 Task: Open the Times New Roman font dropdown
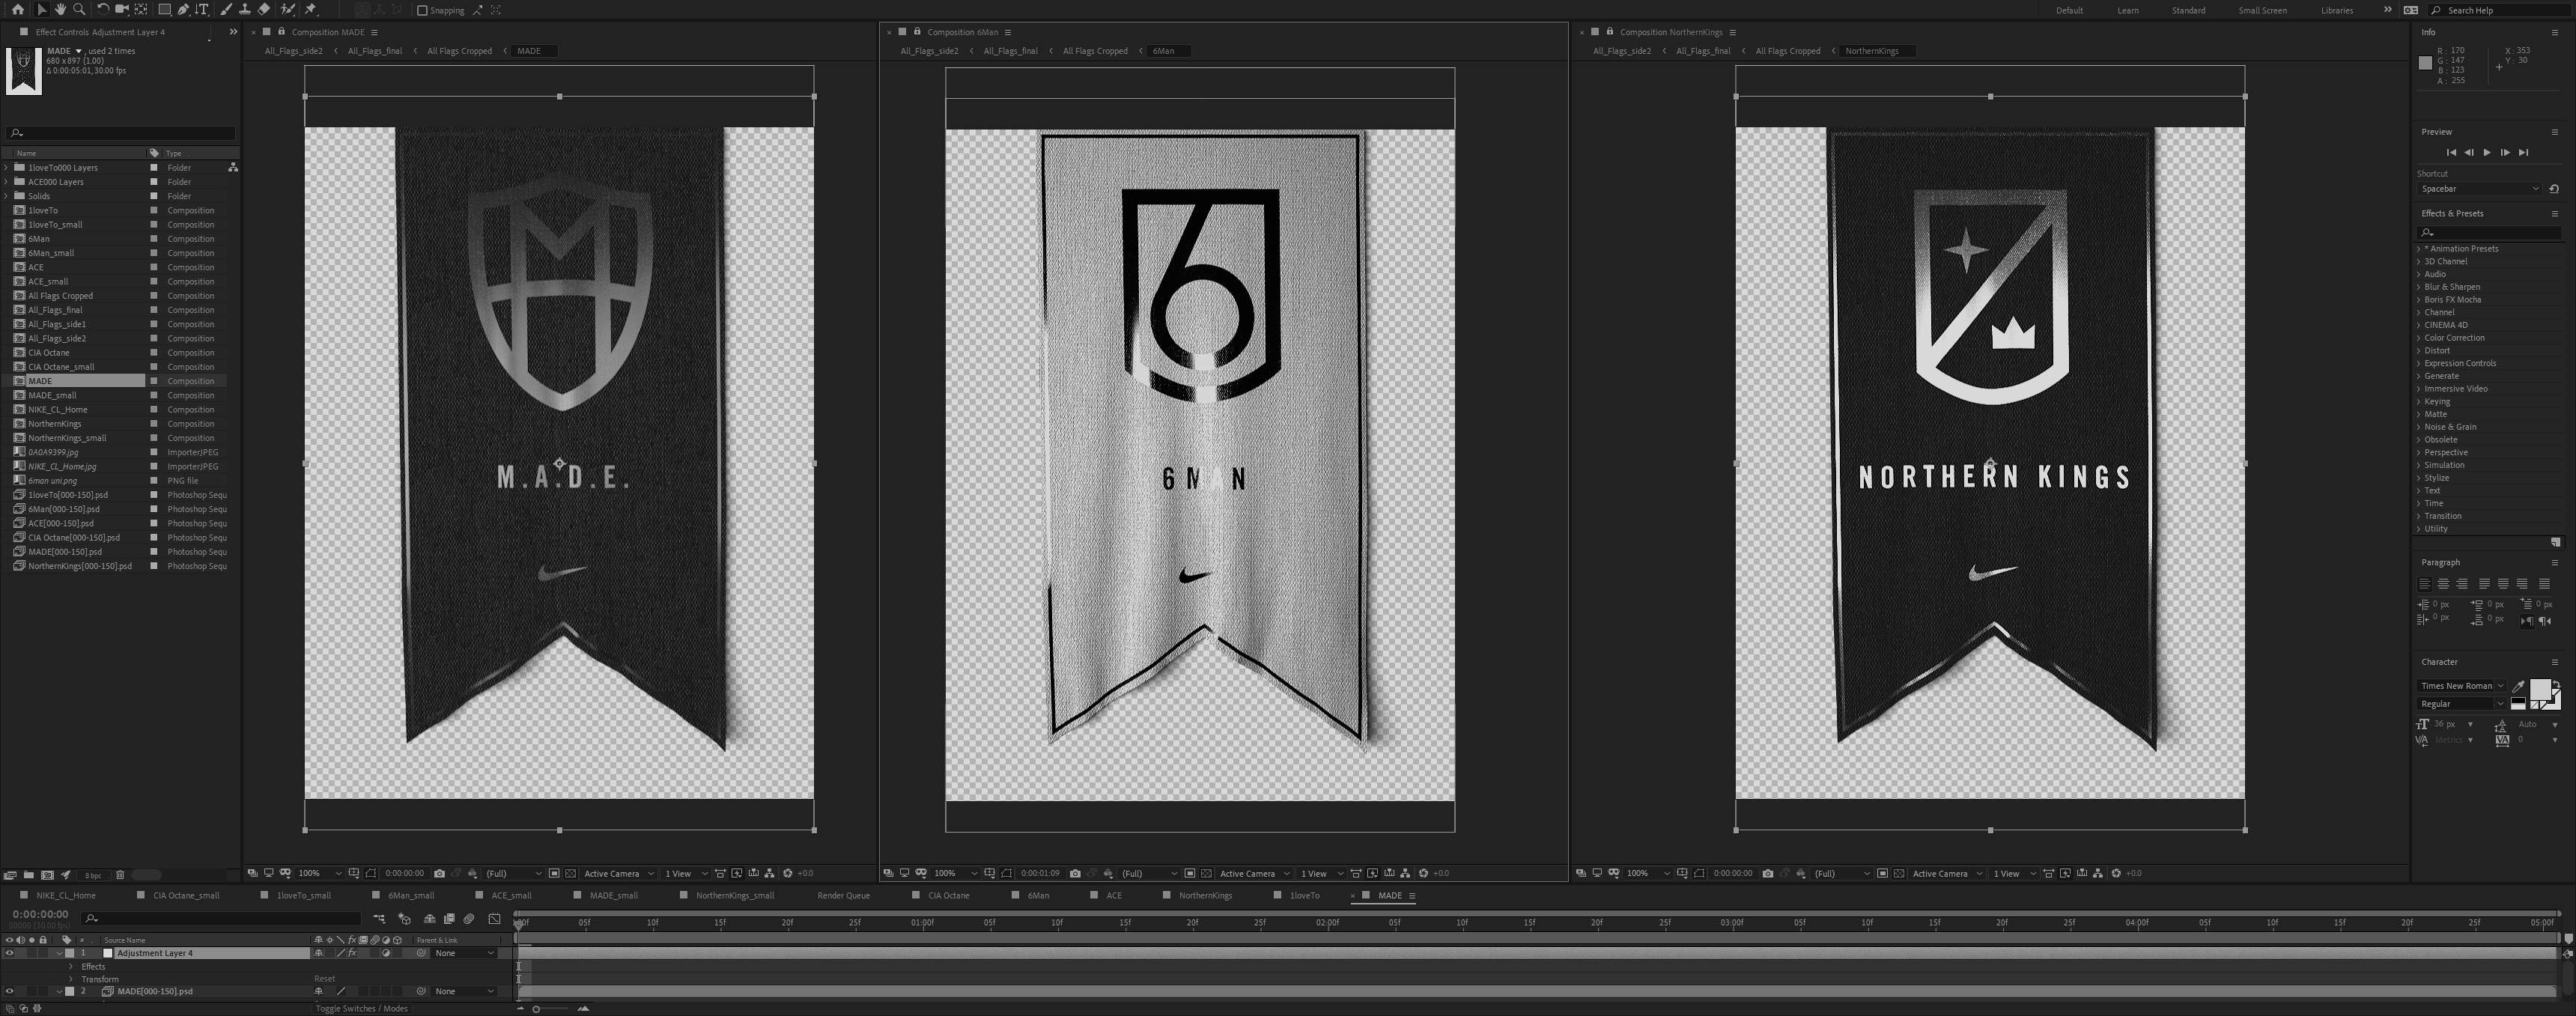click(x=2461, y=686)
